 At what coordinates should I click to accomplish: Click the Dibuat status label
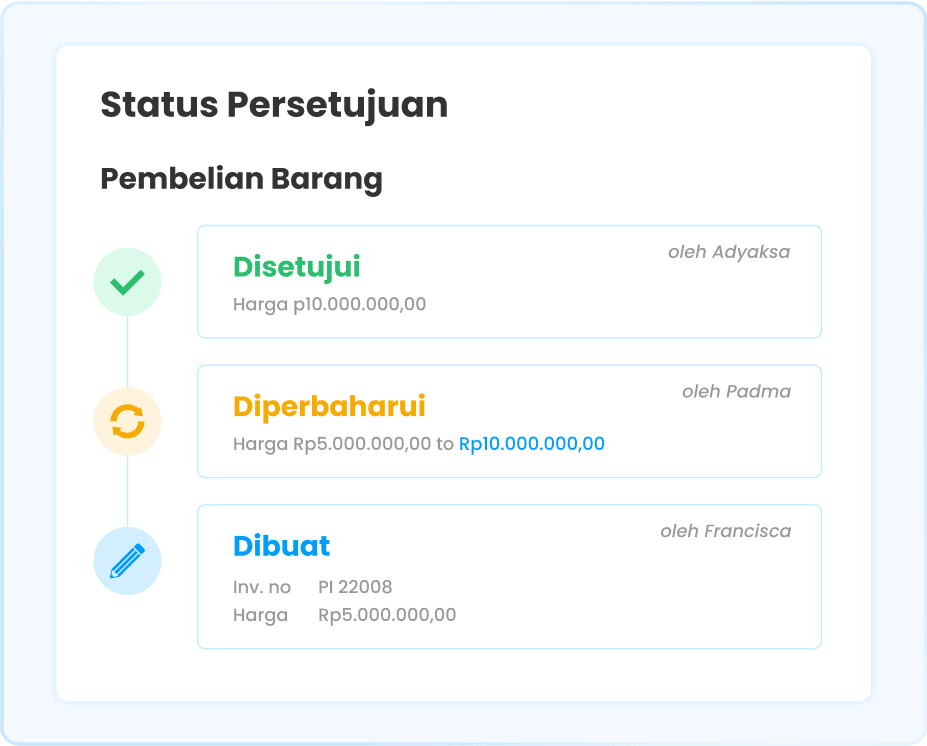[x=281, y=546]
